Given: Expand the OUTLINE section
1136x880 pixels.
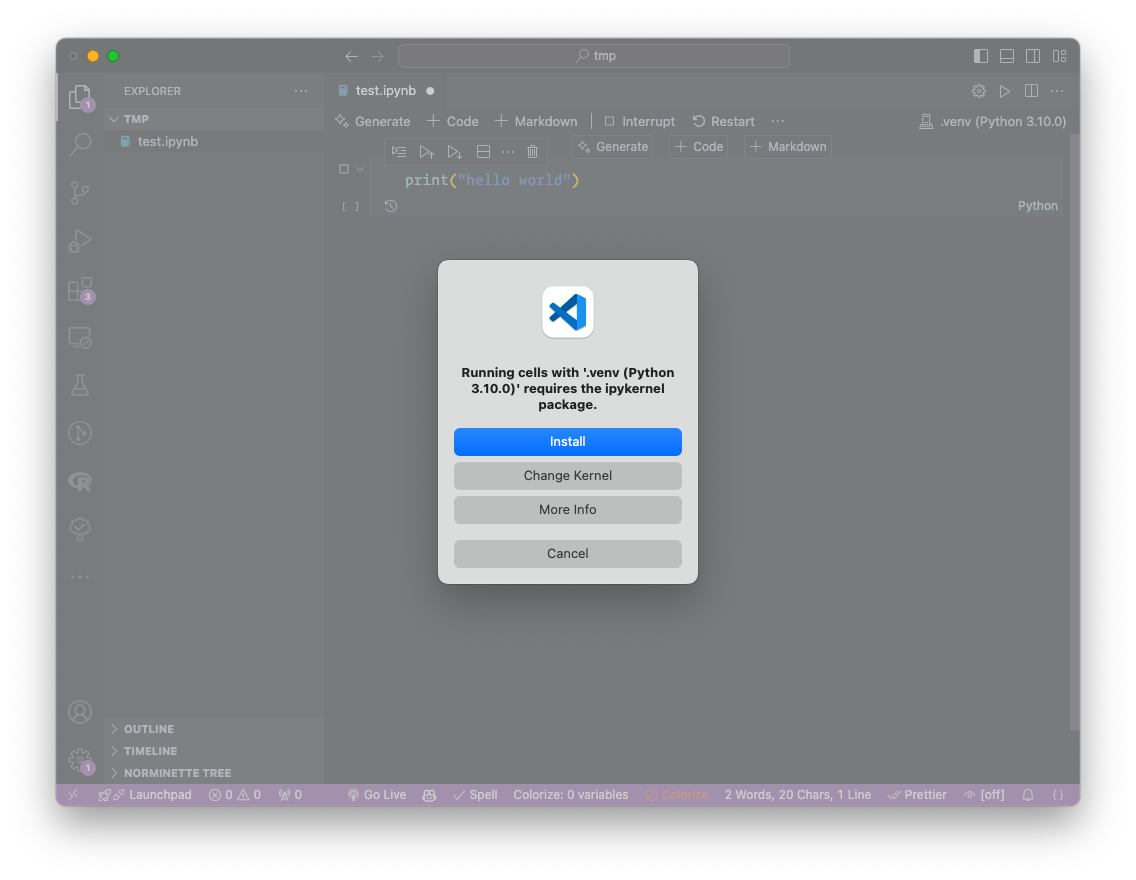Looking at the screenshot, I should tap(214, 729).
